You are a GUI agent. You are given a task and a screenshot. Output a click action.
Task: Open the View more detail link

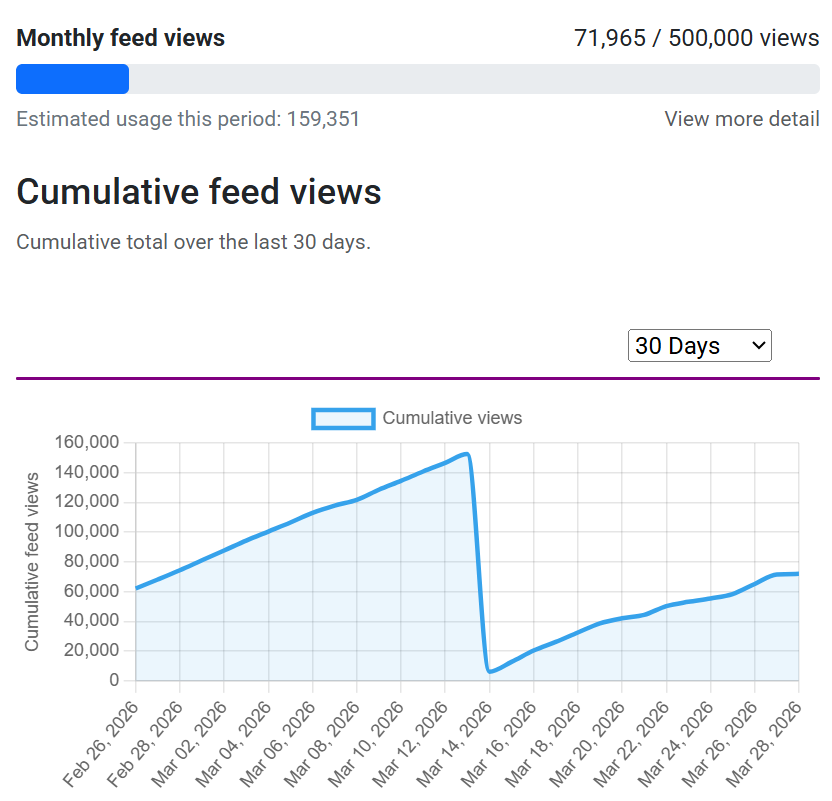pyautogui.click(x=741, y=119)
